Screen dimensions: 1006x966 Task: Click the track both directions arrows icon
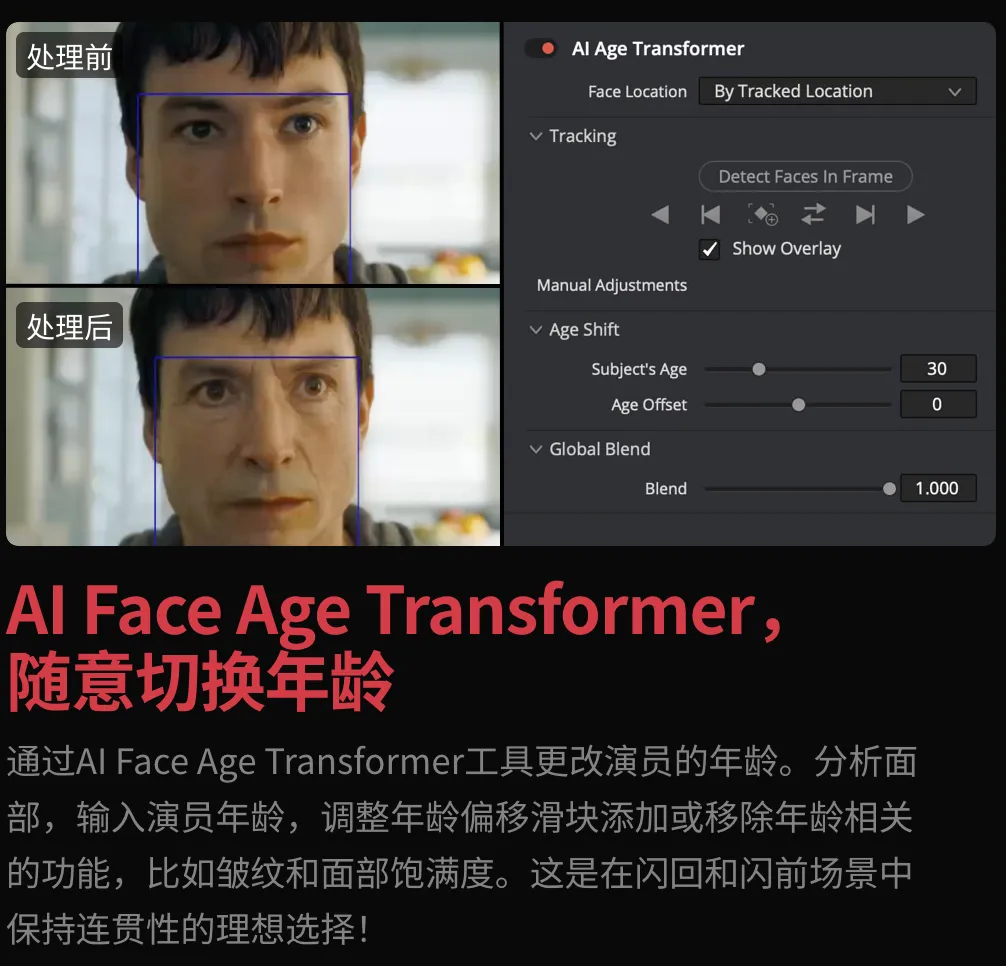coord(813,214)
